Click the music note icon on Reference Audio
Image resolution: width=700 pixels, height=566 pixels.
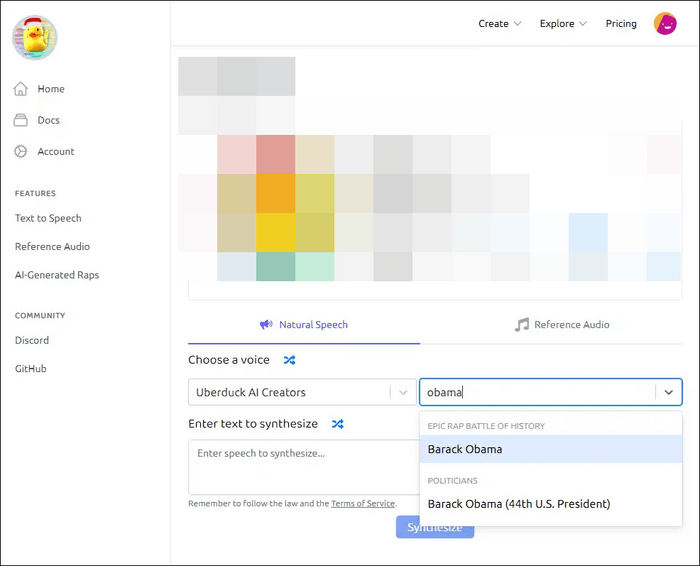[x=521, y=325]
